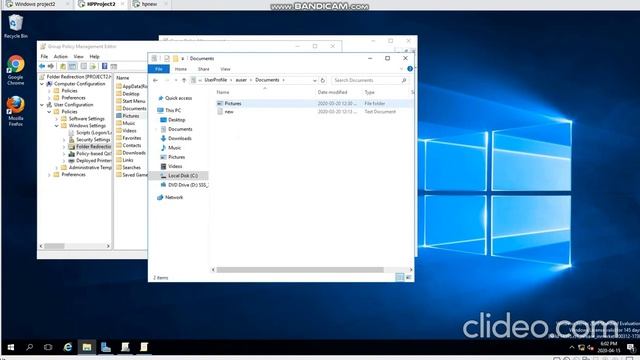Open Recycle Bin on the desktop
Viewport: 640px width, 360px height.
pyautogui.click(x=16, y=26)
